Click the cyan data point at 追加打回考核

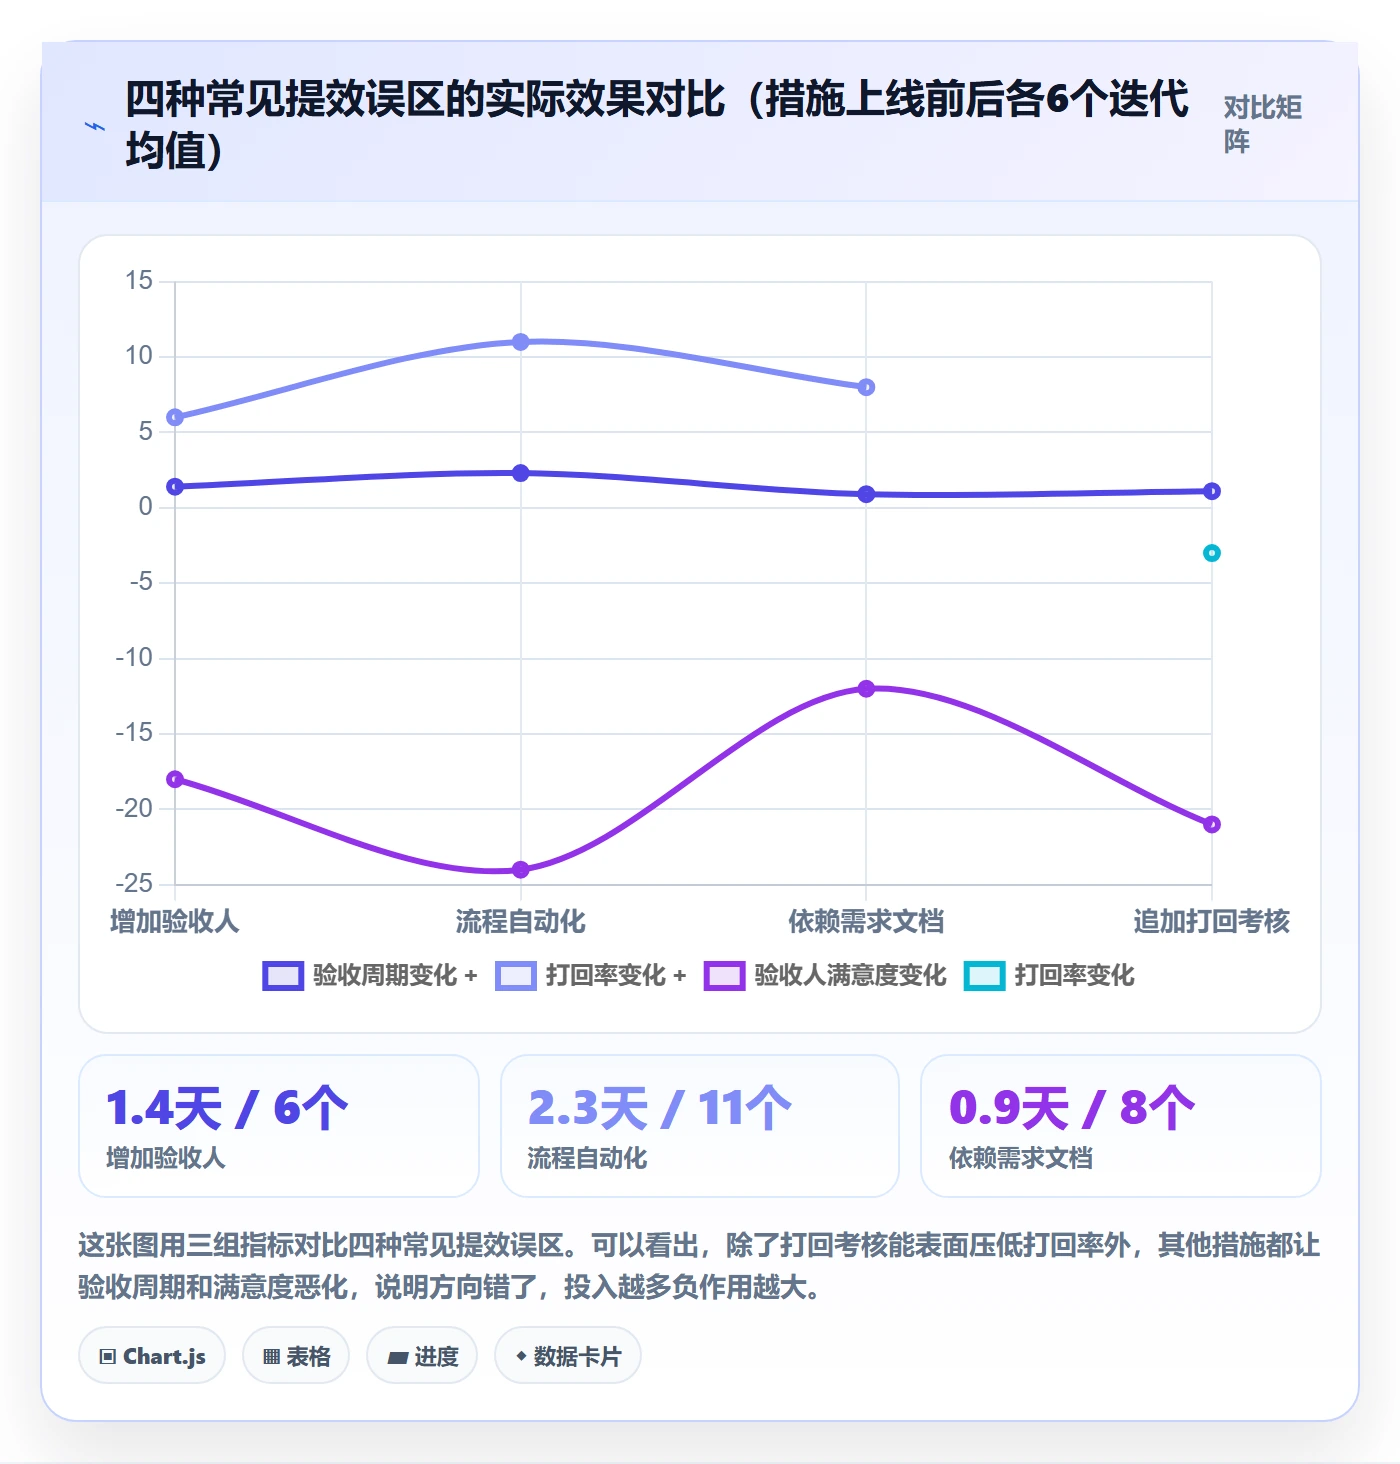coord(1212,553)
